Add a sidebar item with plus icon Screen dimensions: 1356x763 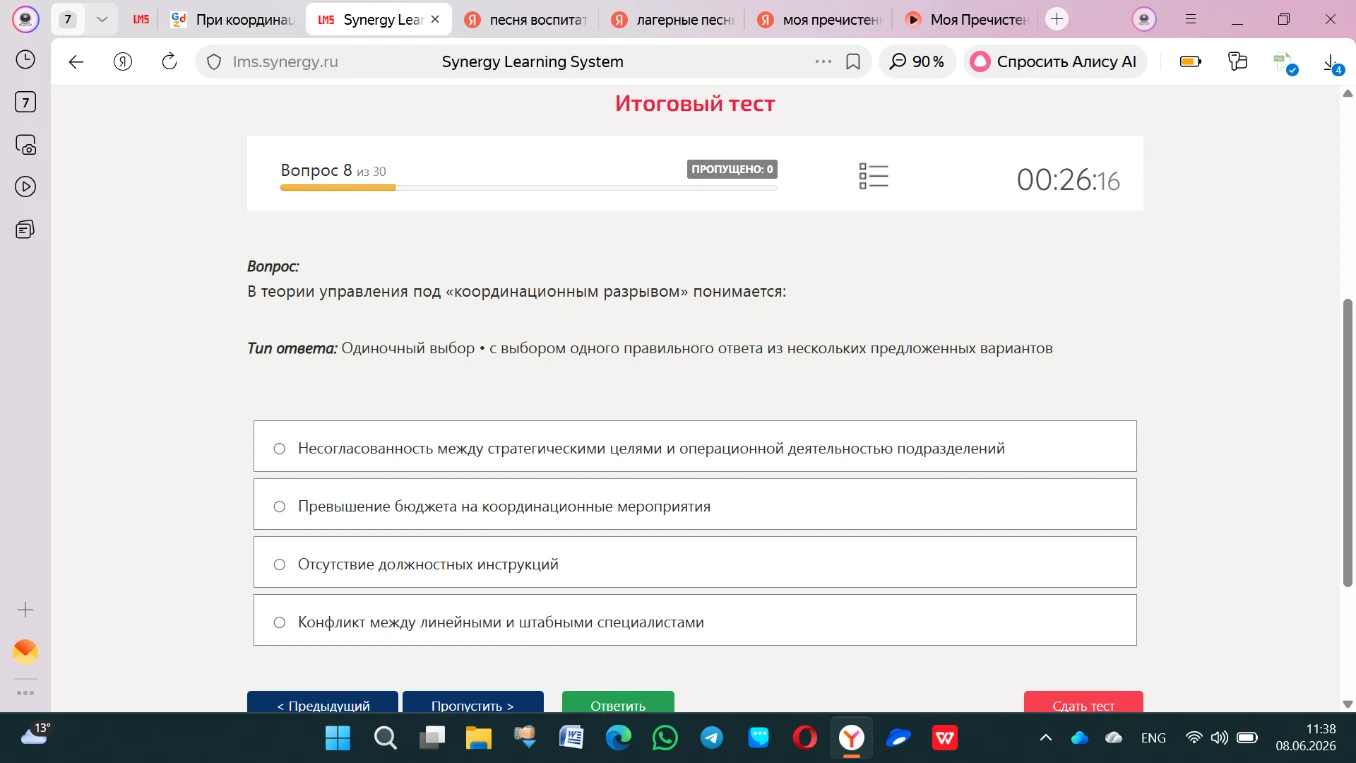tap(26, 610)
